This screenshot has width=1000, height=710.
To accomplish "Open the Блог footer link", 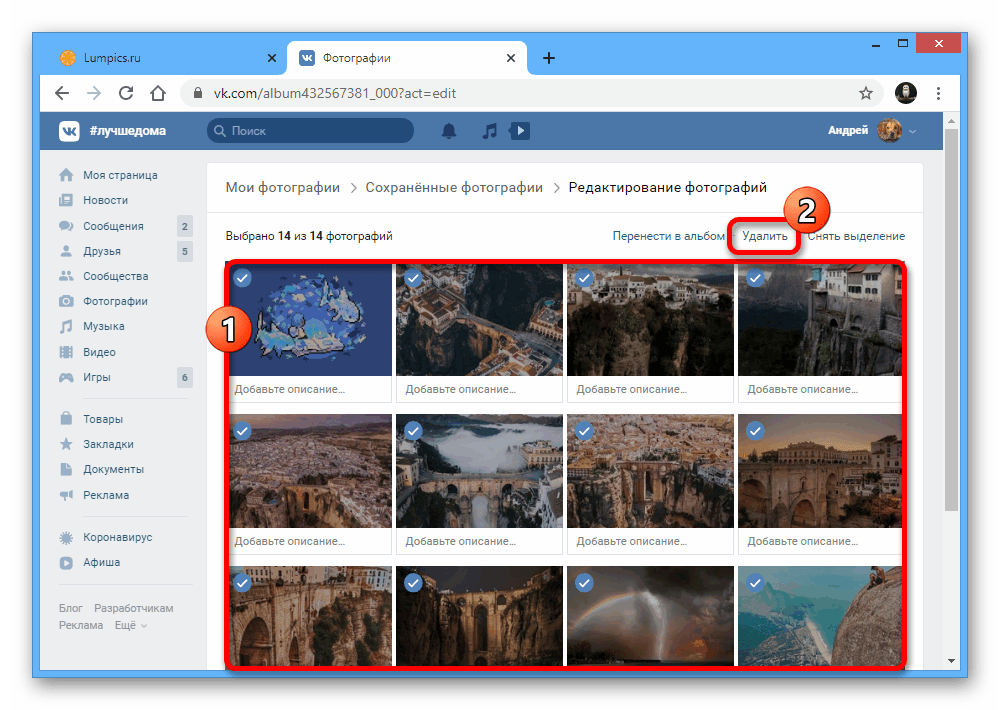I will [71, 608].
